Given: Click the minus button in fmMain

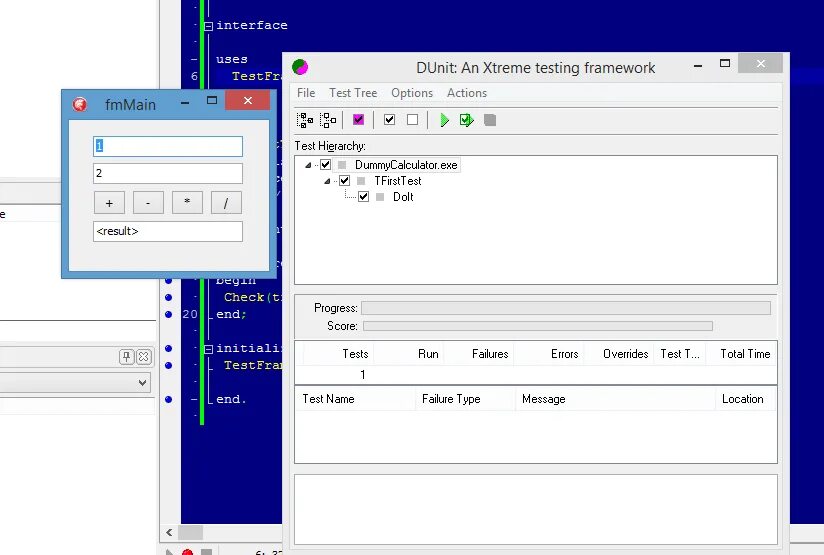Looking at the screenshot, I should click(148, 203).
